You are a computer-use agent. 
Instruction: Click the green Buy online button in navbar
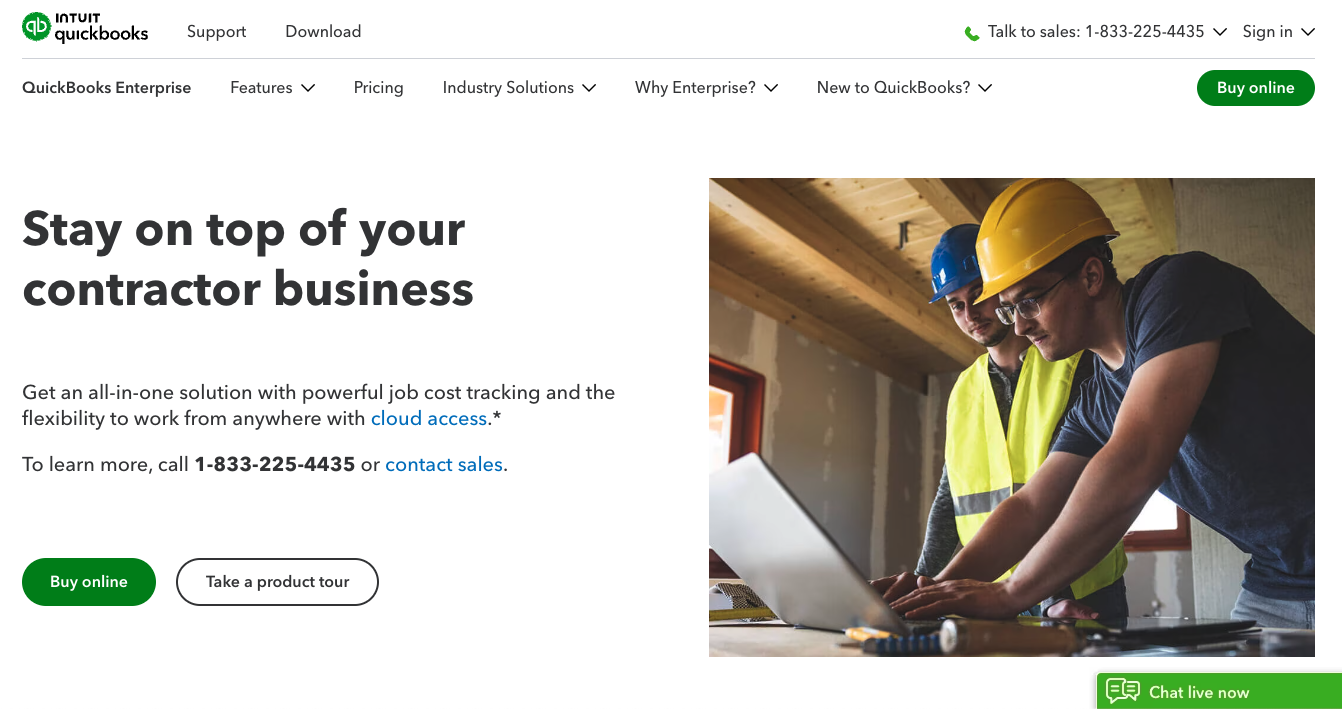click(x=1255, y=88)
